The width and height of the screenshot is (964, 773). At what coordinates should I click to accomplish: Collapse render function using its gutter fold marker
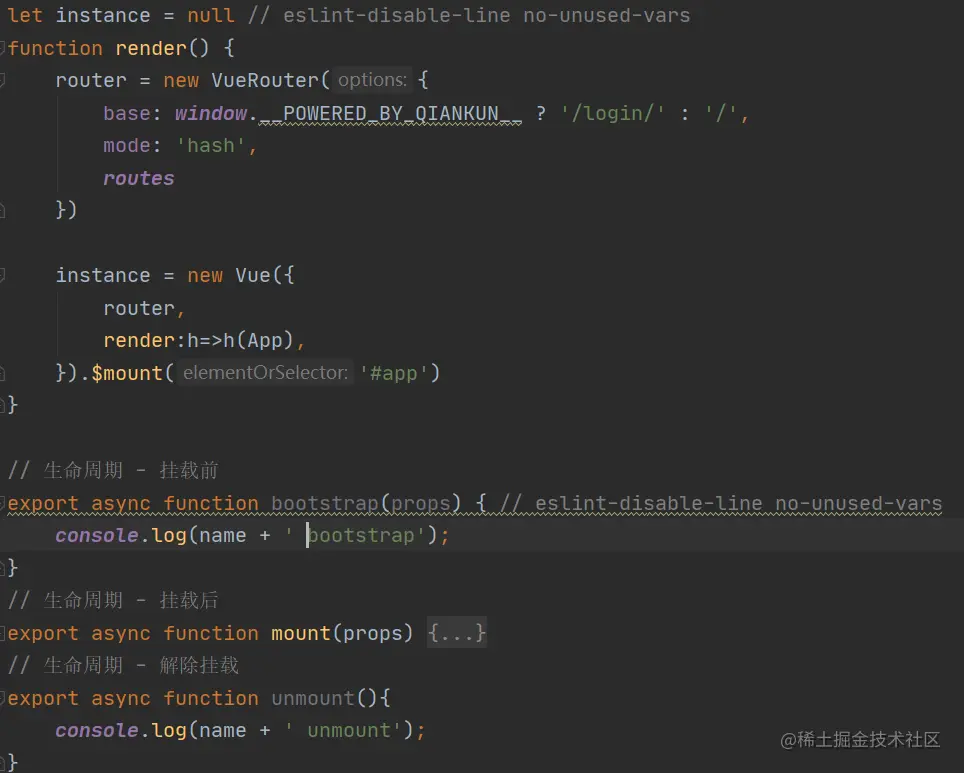pos(2,48)
